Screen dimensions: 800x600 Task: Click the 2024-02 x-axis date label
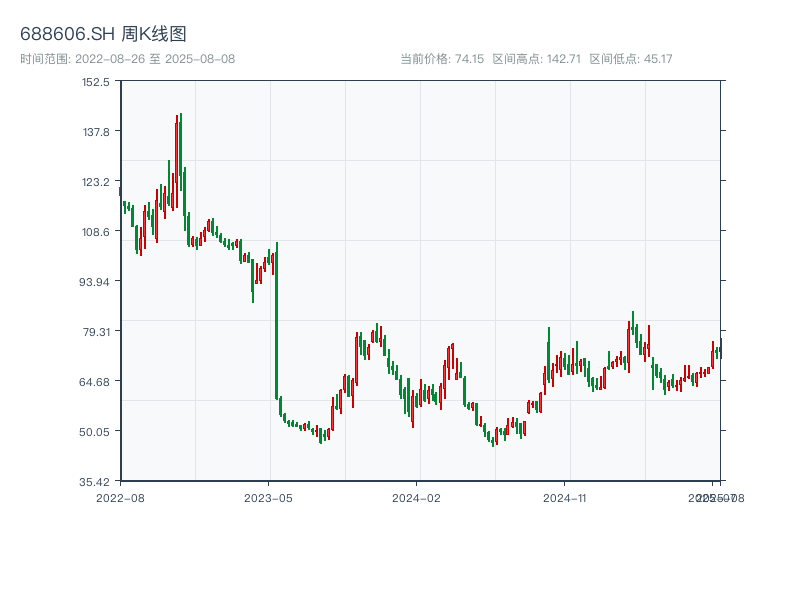(x=417, y=497)
